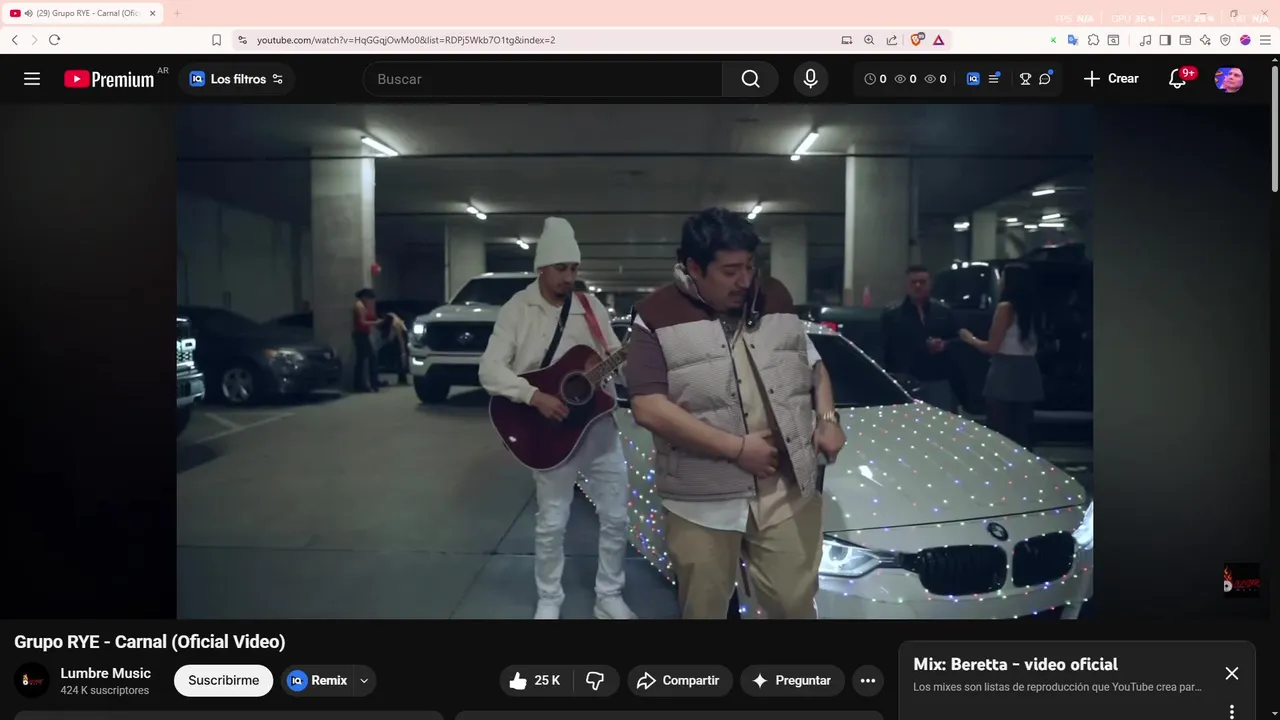Open the vidIQ IQ icon in the header
The height and width of the screenshot is (720, 1280).
[973, 79]
